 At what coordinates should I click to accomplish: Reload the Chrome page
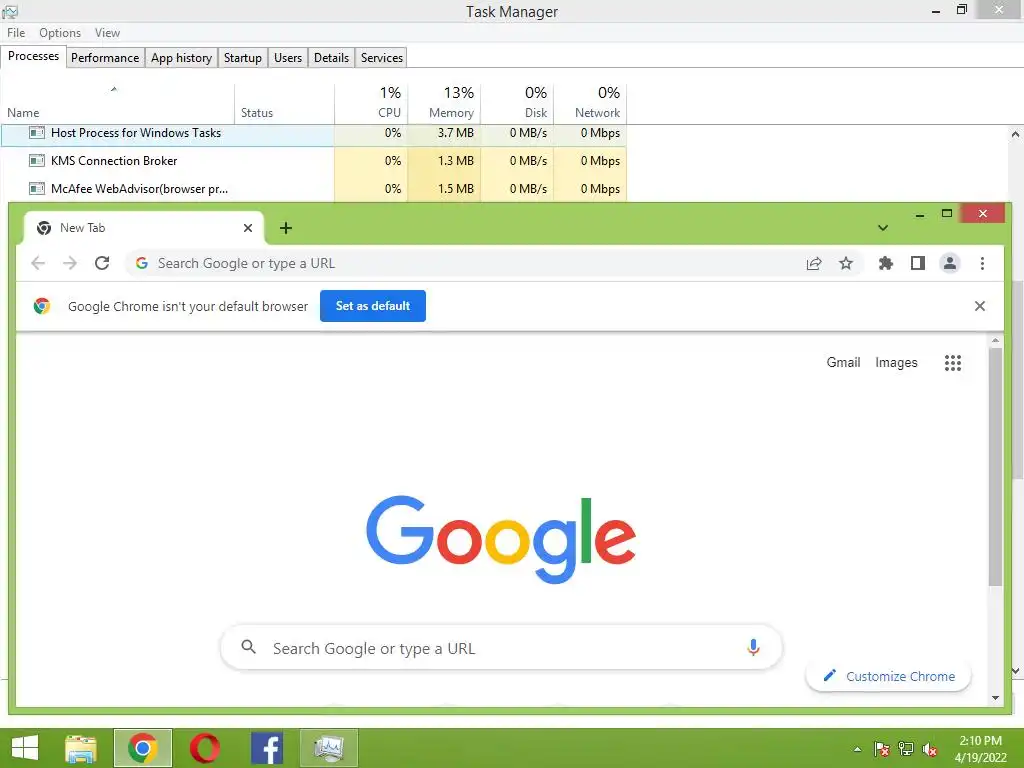tap(102, 263)
